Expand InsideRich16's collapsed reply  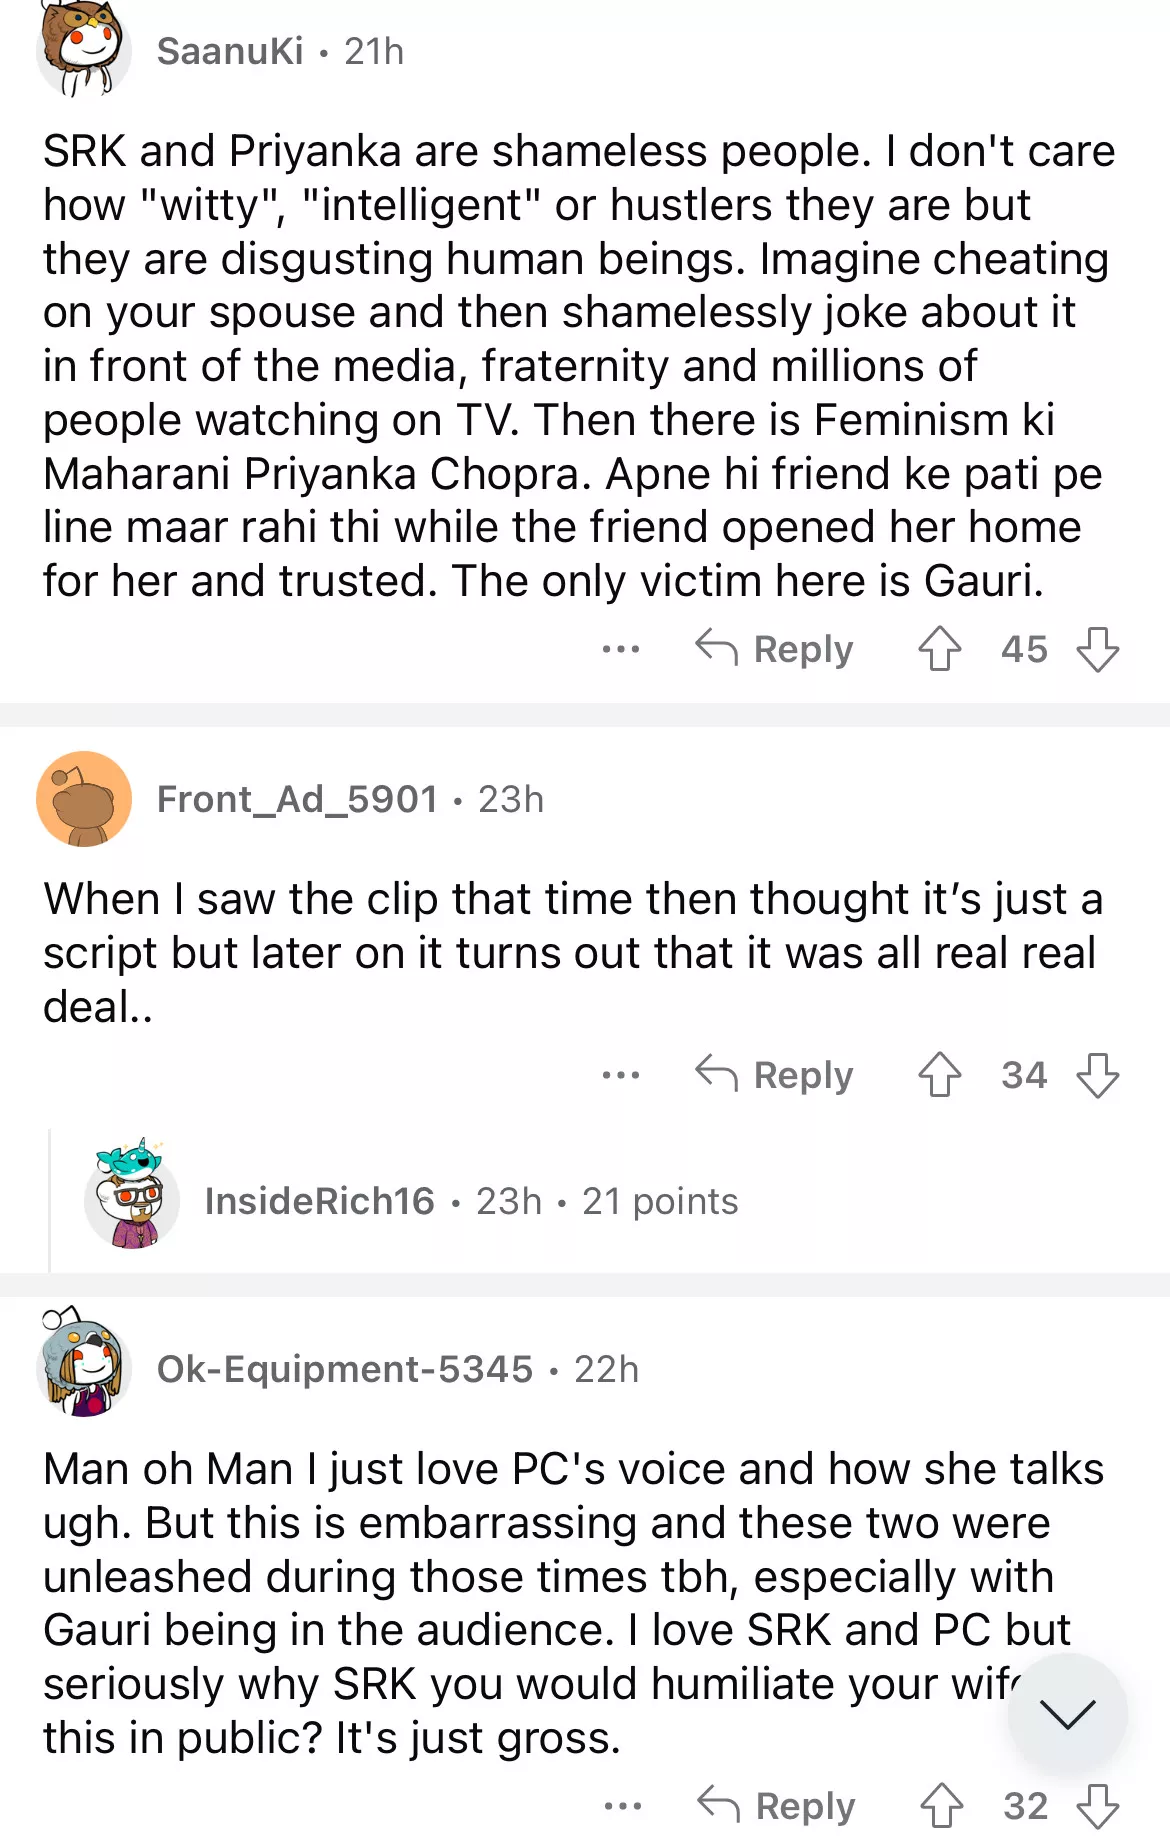[470, 1201]
